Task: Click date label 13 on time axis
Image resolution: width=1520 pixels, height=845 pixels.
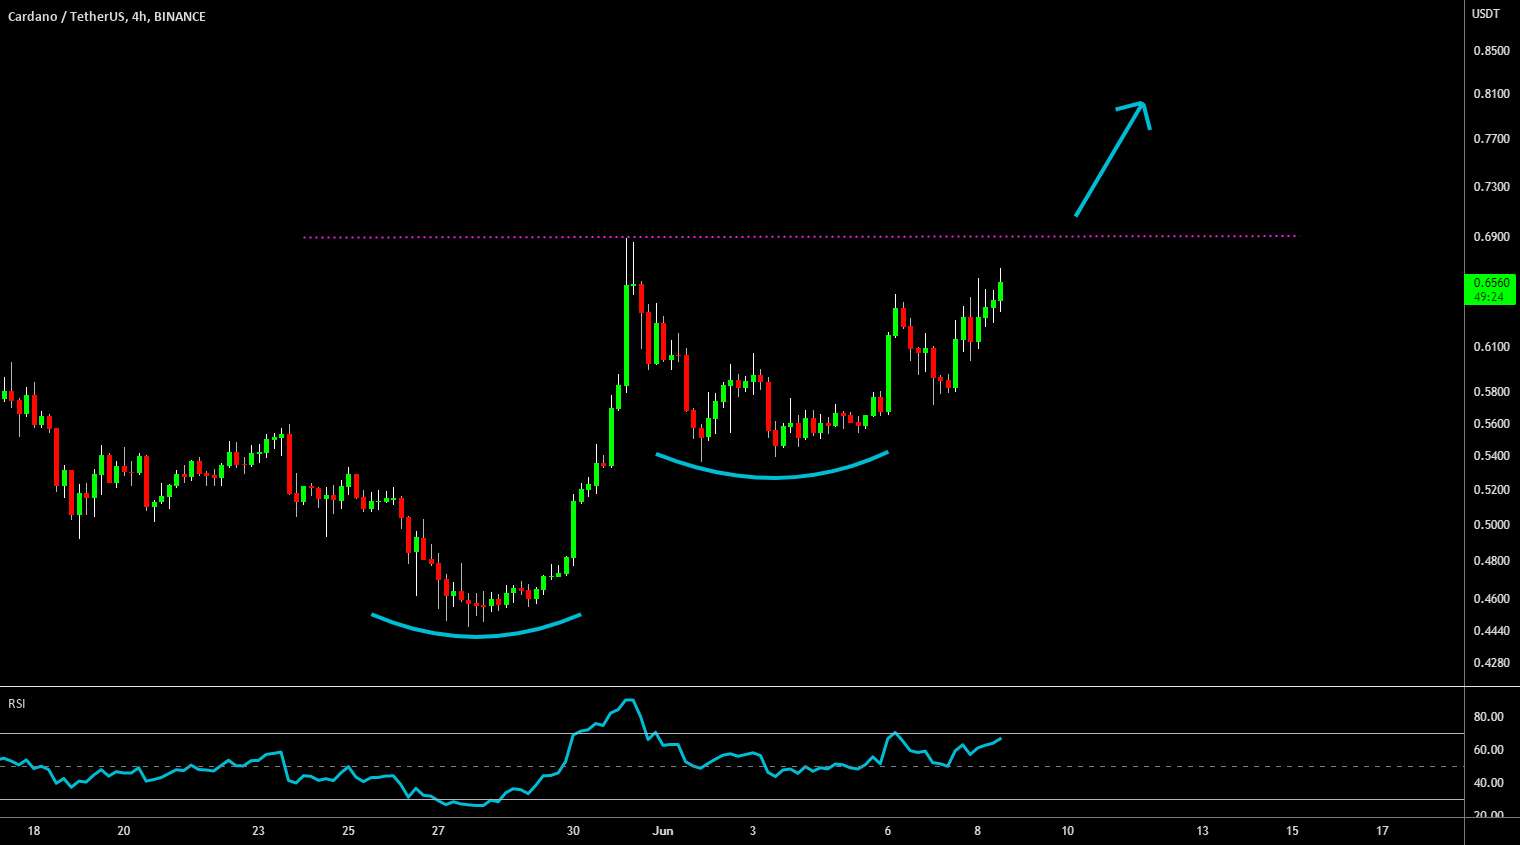Action: [x=1203, y=831]
